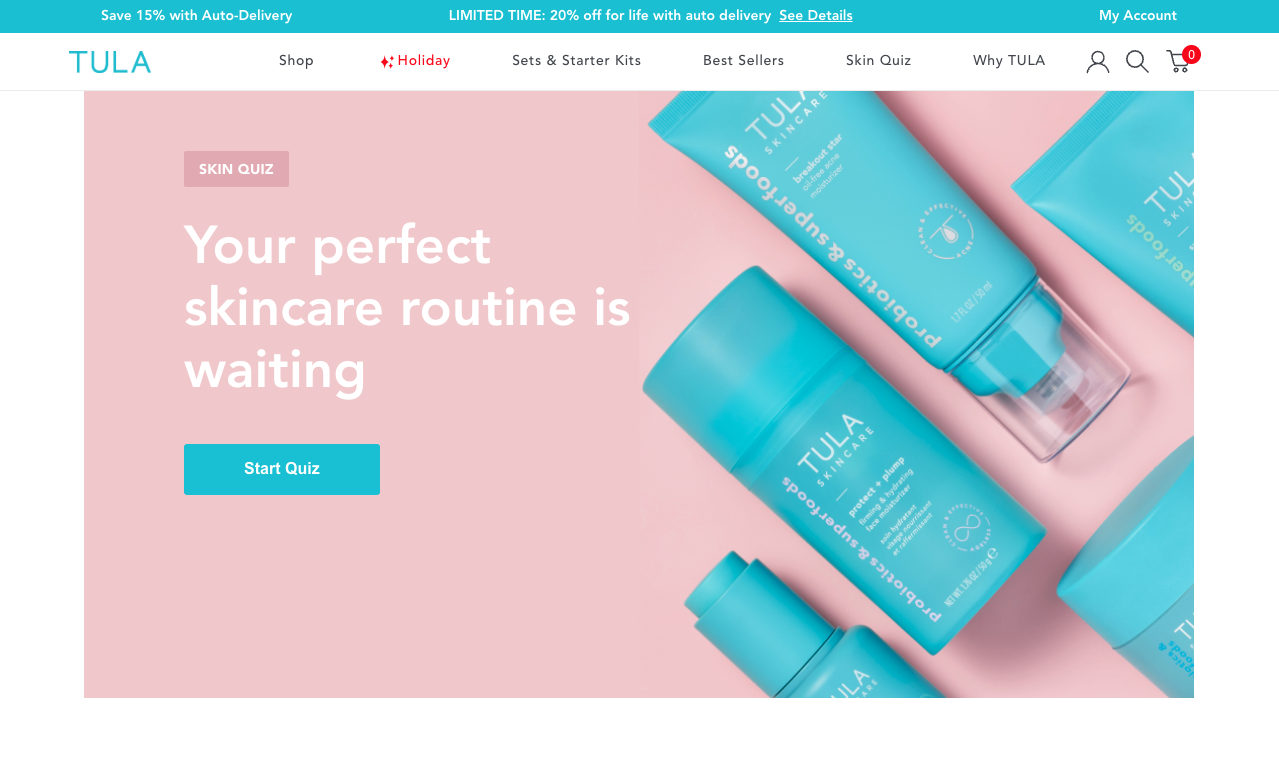Click Save 15% with Auto-Delivery banner text
Viewport: 1279px width, 766px height.
tap(197, 16)
